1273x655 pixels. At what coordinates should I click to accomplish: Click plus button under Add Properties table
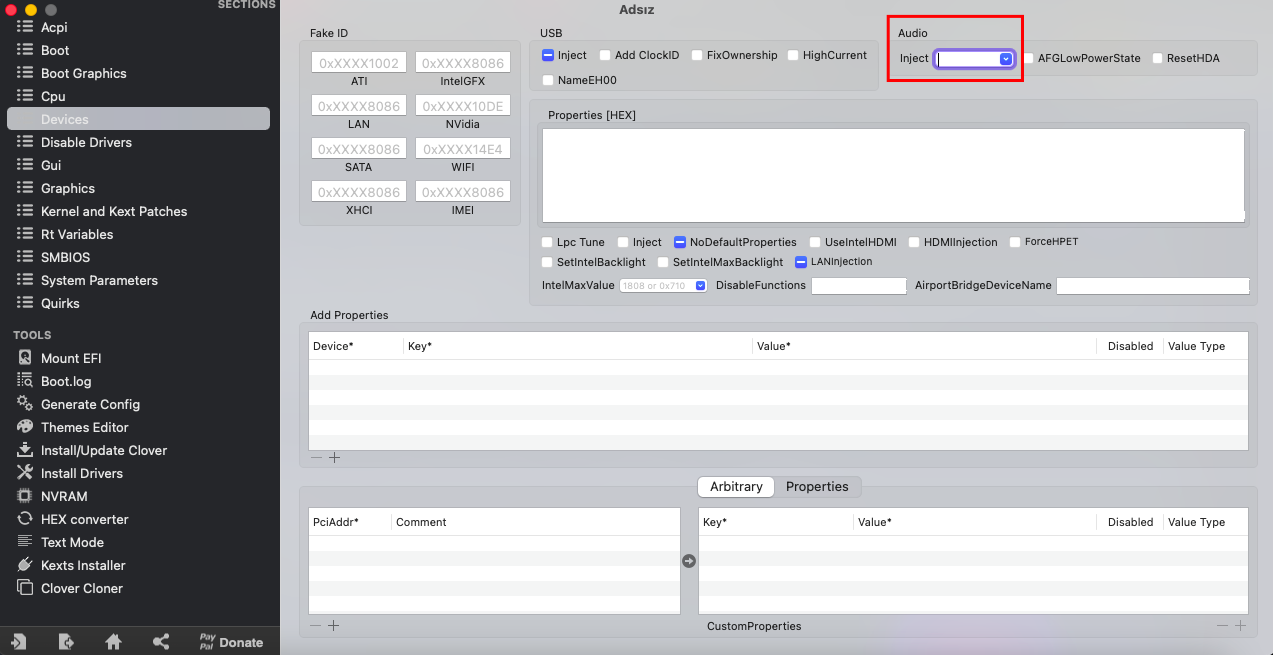pyautogui.click(x=335, y=458)
